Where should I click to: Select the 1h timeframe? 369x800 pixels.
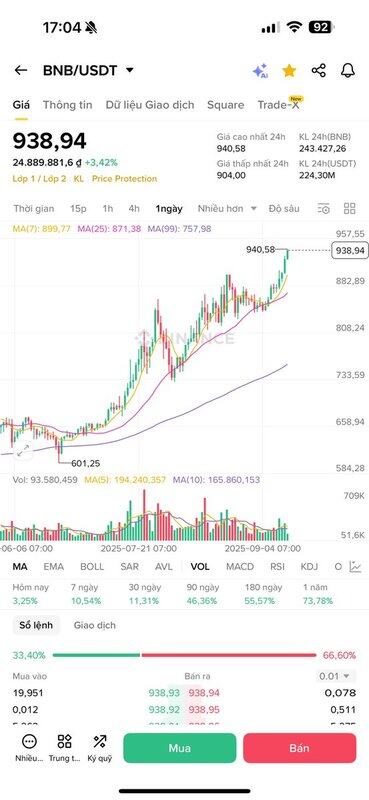coord(108,209)
